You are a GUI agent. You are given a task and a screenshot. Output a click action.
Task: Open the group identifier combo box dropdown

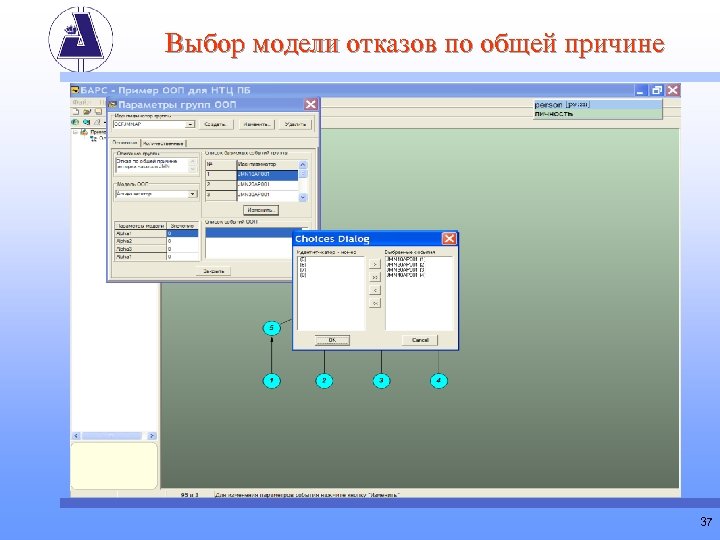pos(191,124)
